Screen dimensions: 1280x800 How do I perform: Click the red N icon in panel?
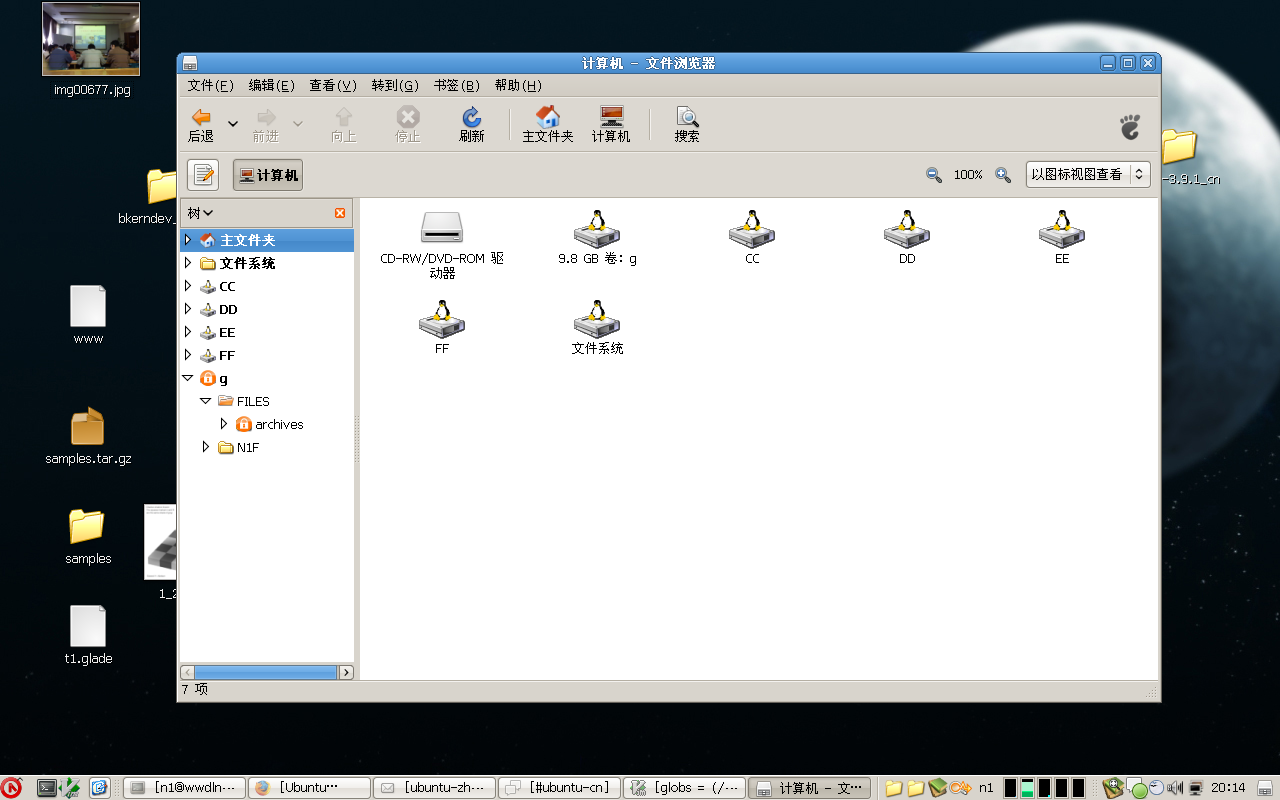tap(11, 788)
